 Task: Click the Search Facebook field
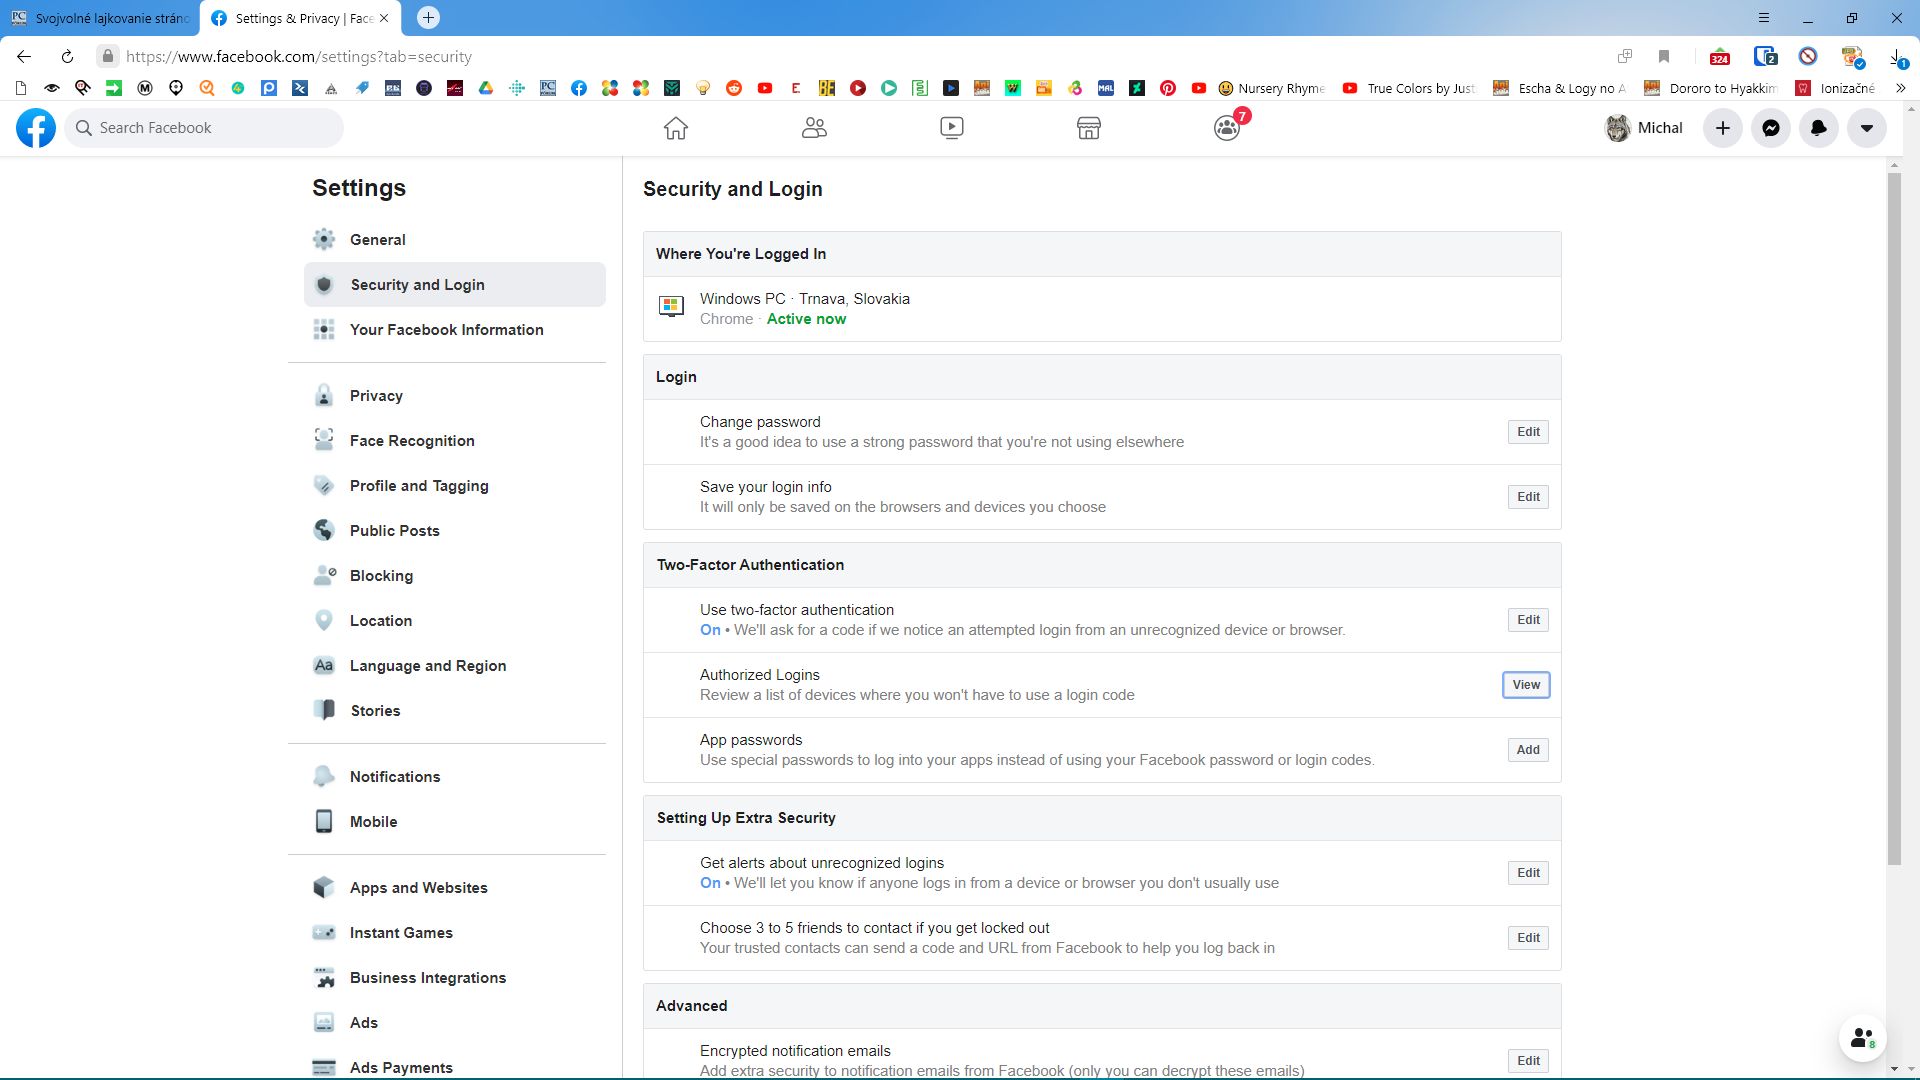[205, 128]
